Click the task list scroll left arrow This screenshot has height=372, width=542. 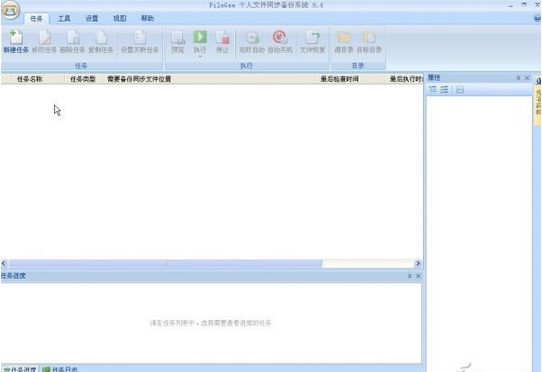coord(4,263)
